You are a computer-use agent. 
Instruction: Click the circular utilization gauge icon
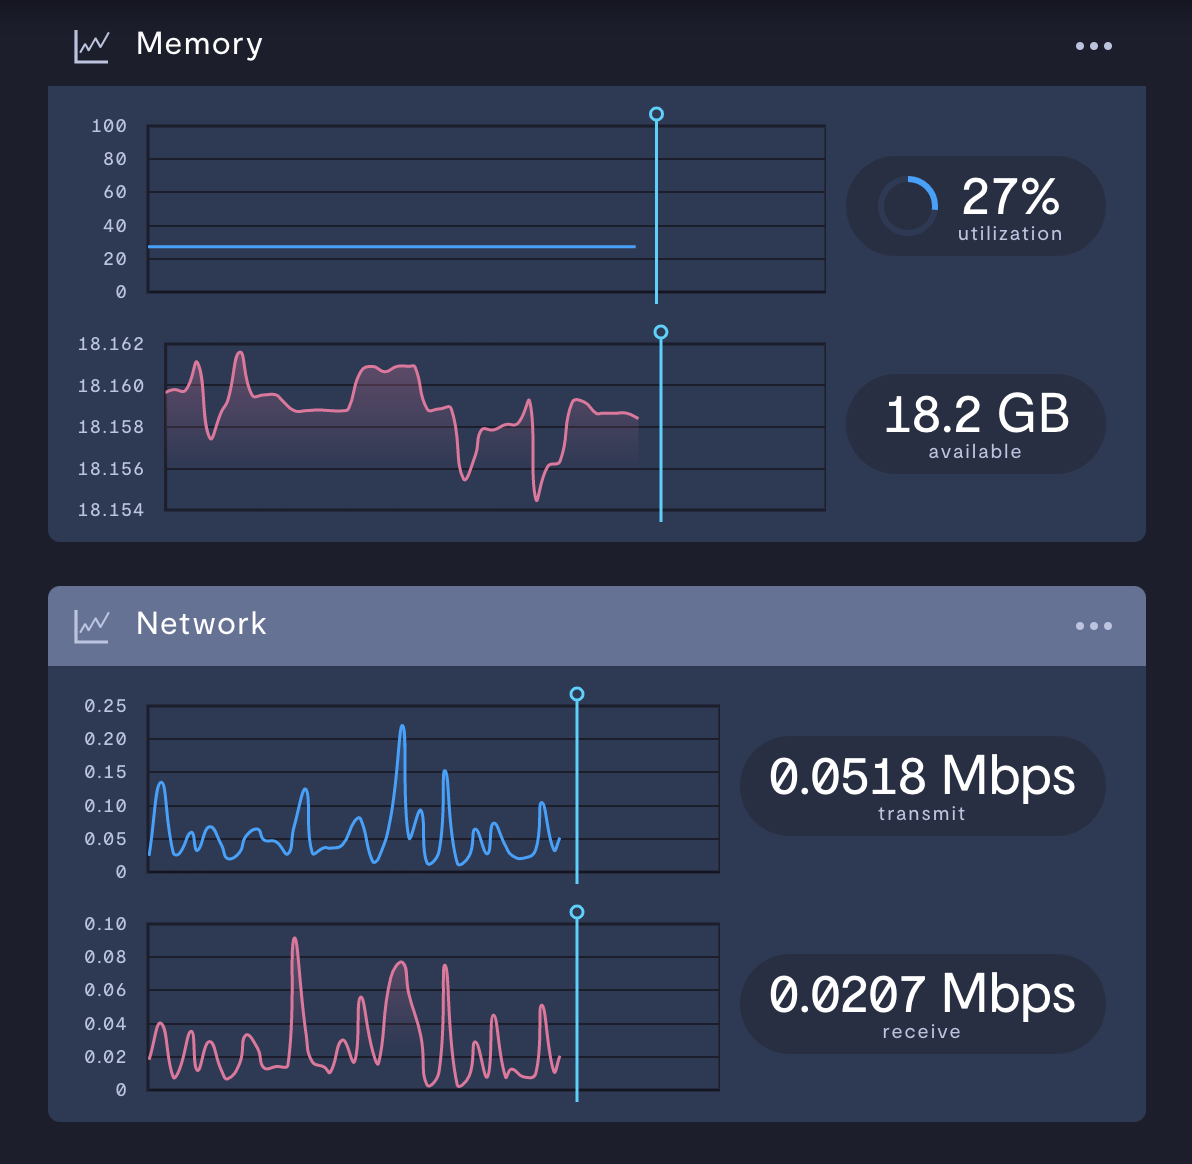[908, 206]
